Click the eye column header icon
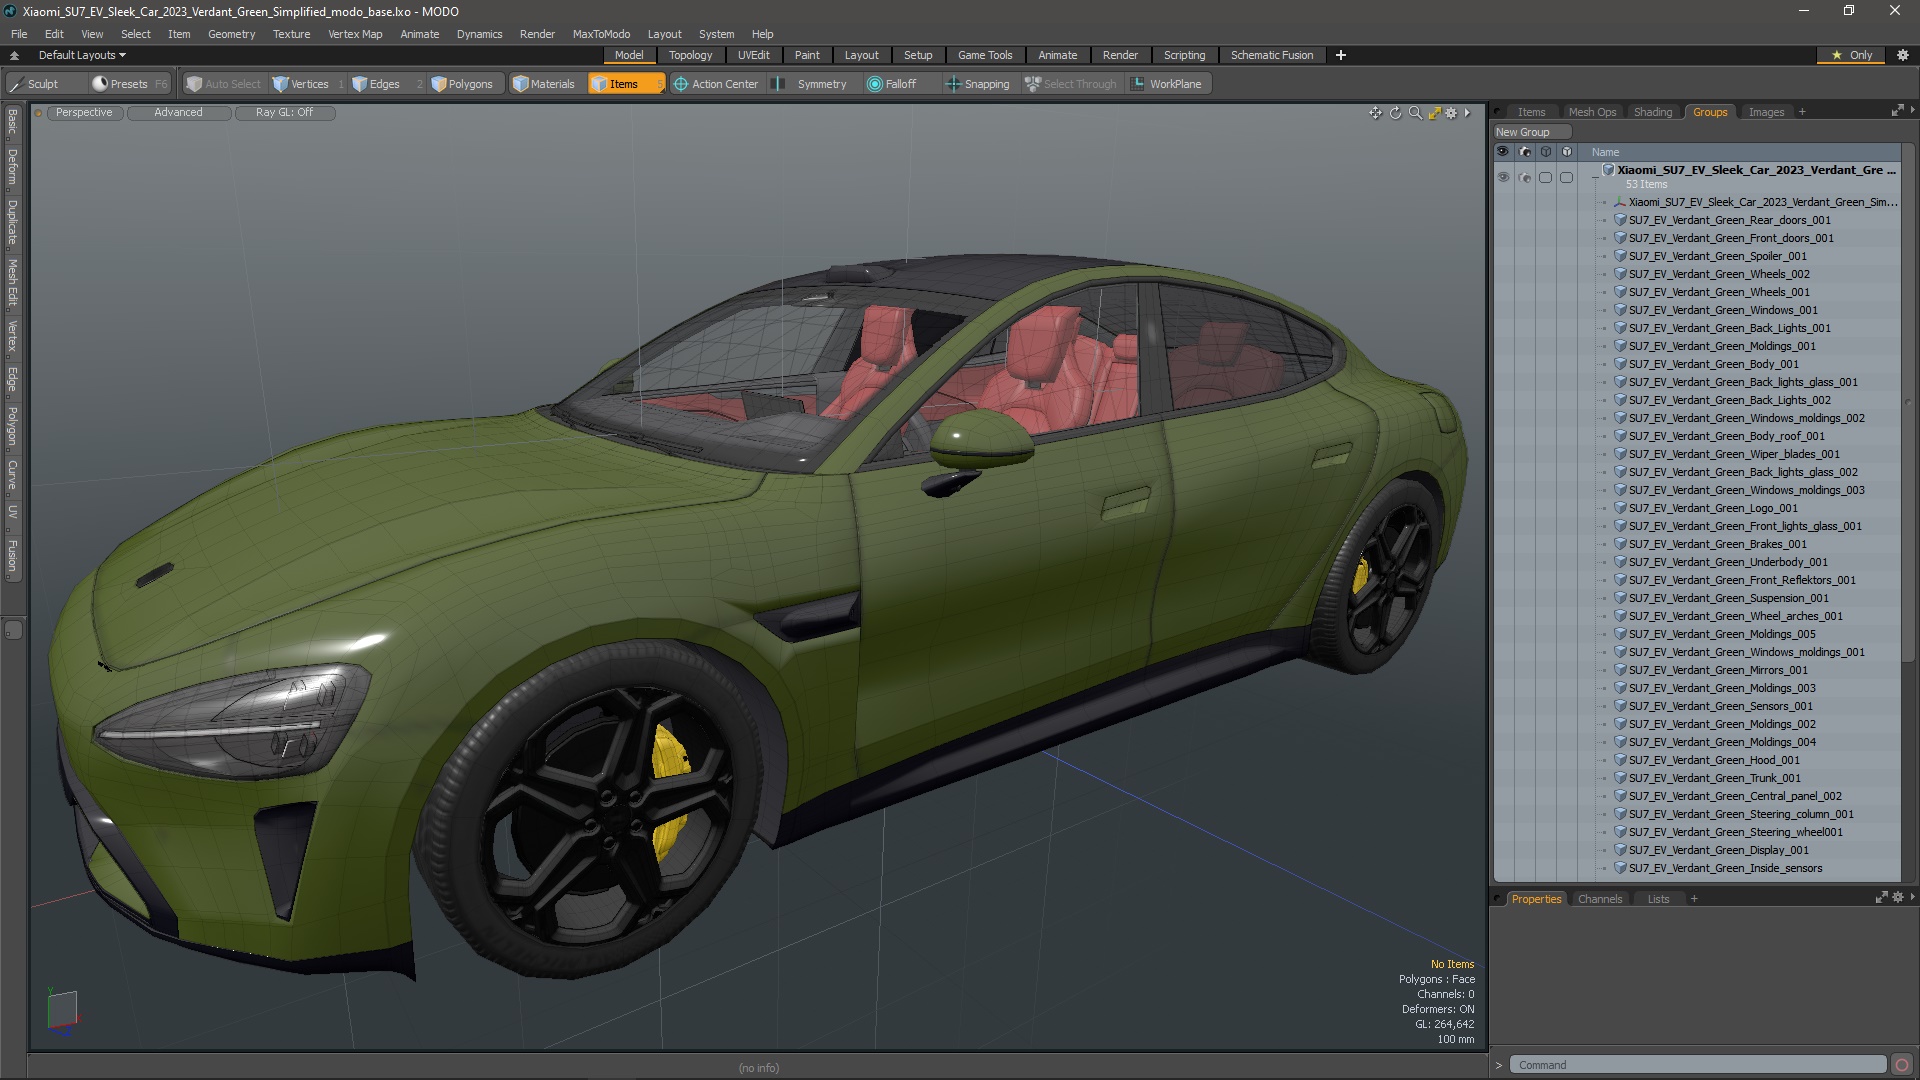The width and height of the screenshot is (1920, 1080). [x=1503, y=152]
